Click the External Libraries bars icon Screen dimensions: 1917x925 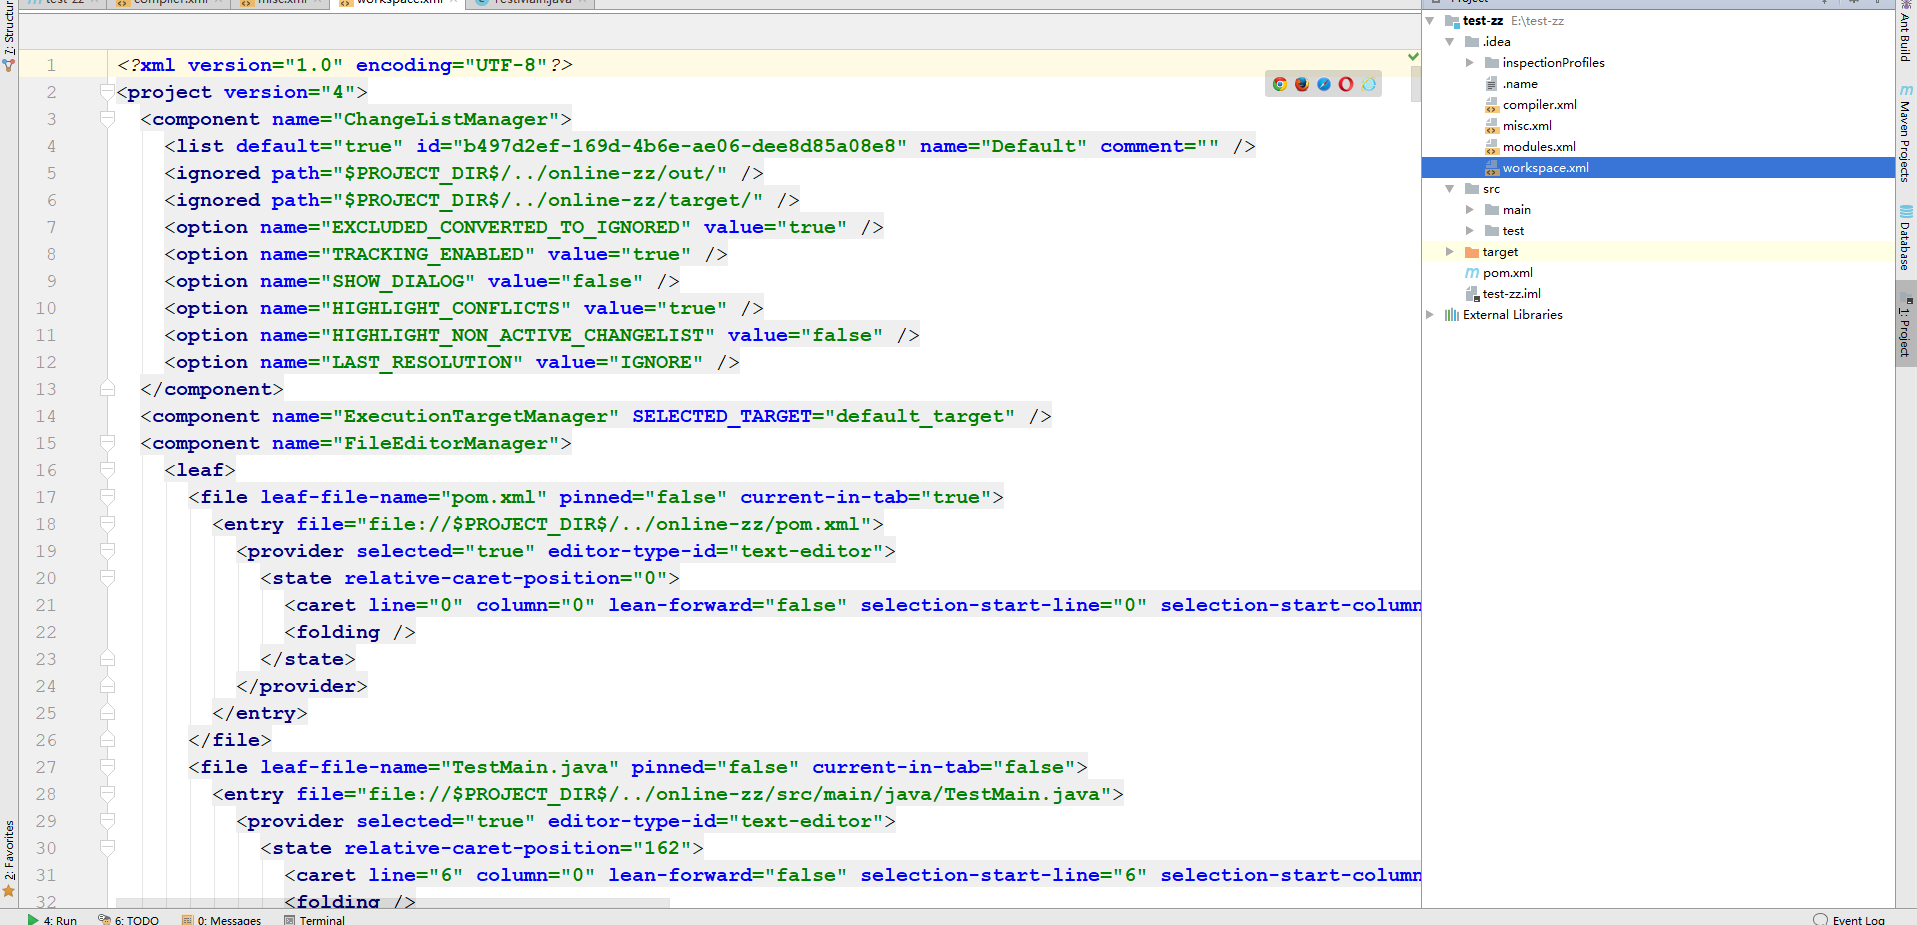tap(1451, 315)
